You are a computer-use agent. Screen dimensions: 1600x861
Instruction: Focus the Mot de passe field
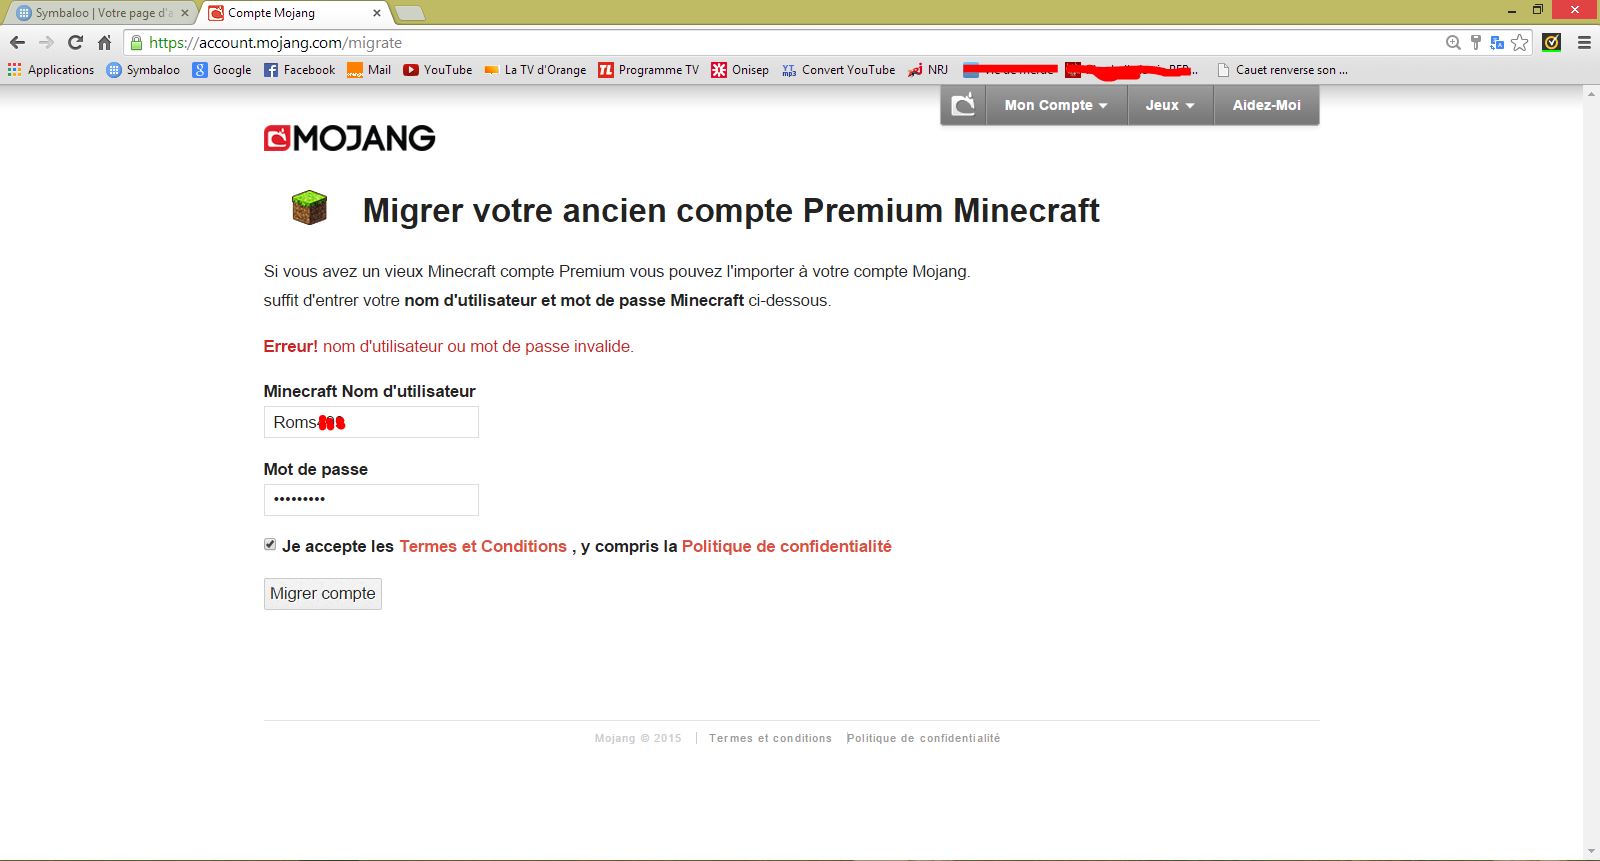pyautogui.click(x=371, y=500)
